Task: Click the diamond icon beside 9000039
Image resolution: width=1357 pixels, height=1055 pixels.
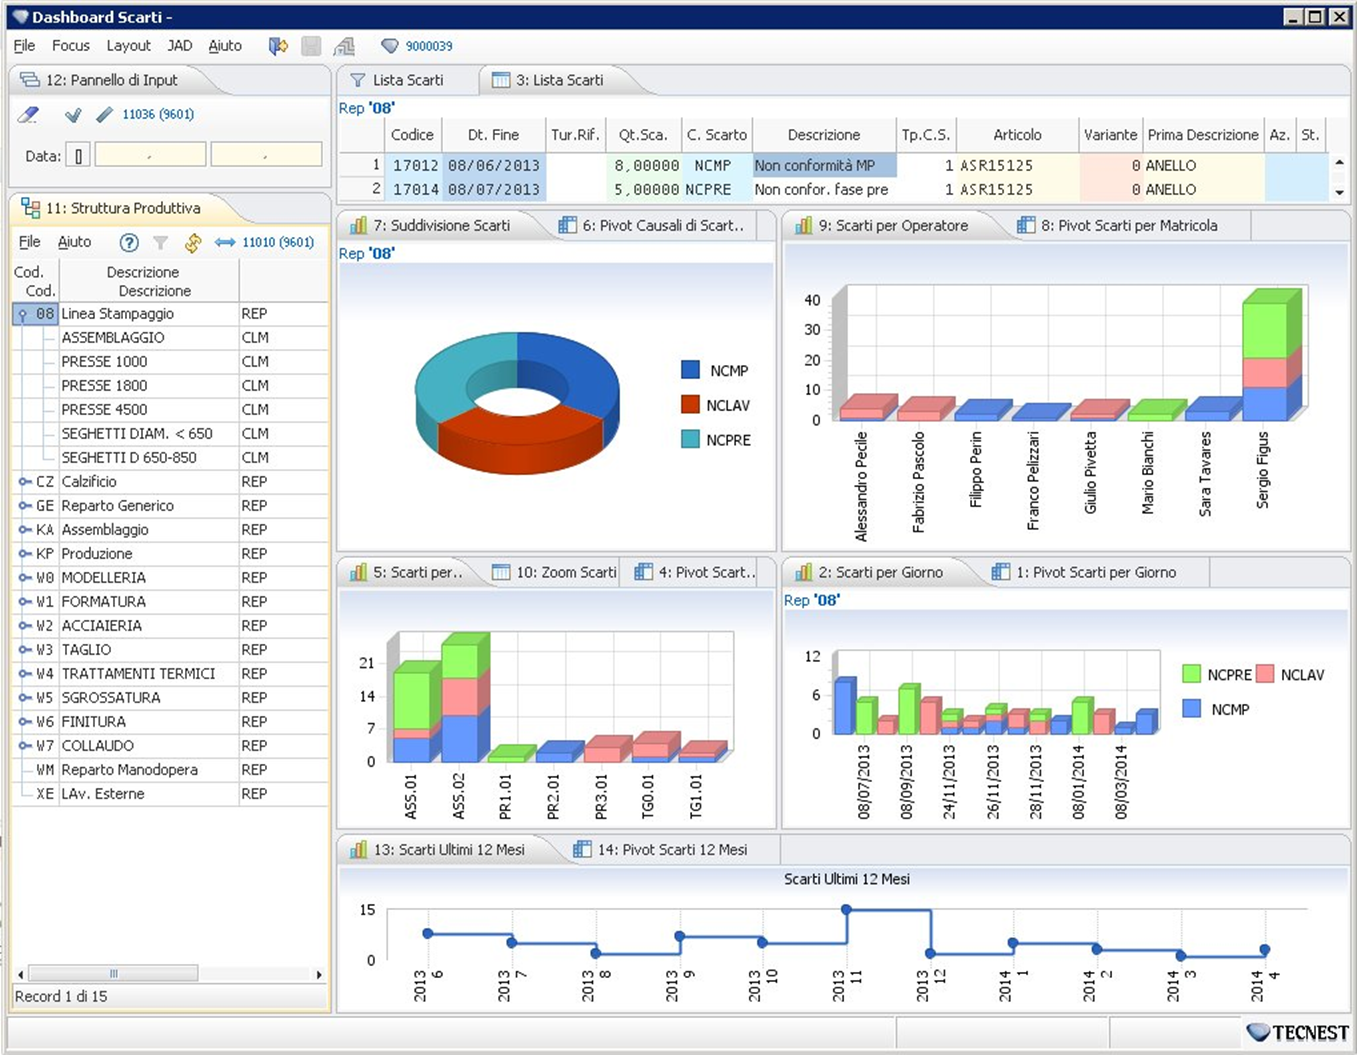Action: [x=390, y=46]
